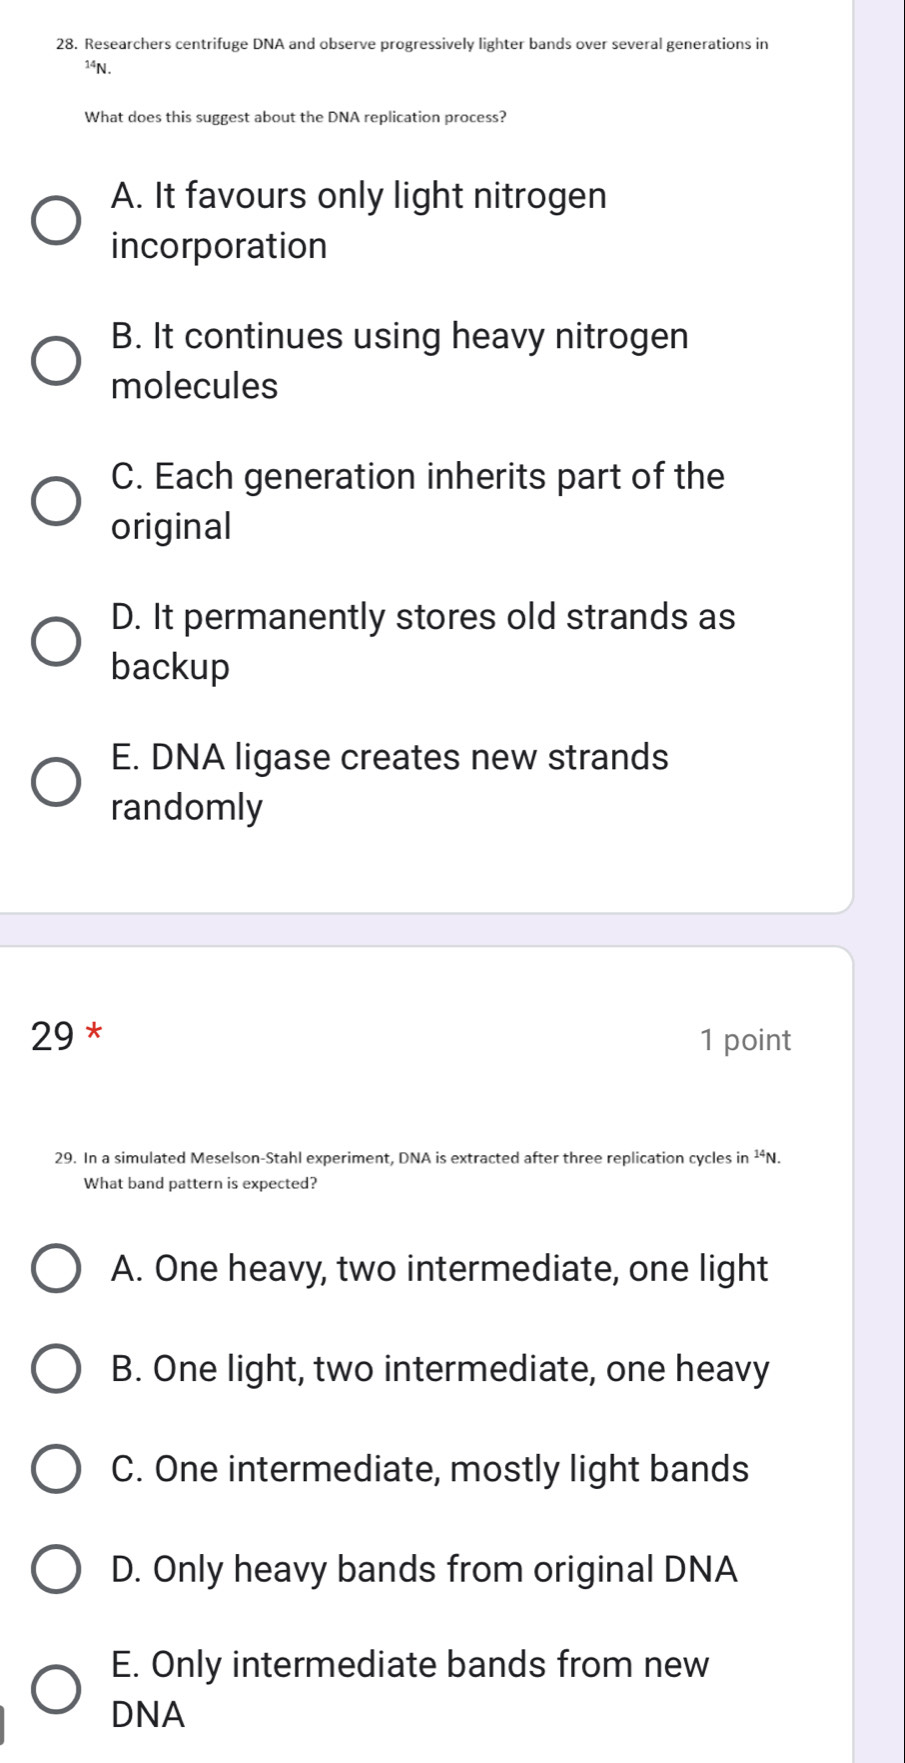Click the label text 'C. Each generation inherits part of the original'
905x1763 pixels.
[417, 501]
